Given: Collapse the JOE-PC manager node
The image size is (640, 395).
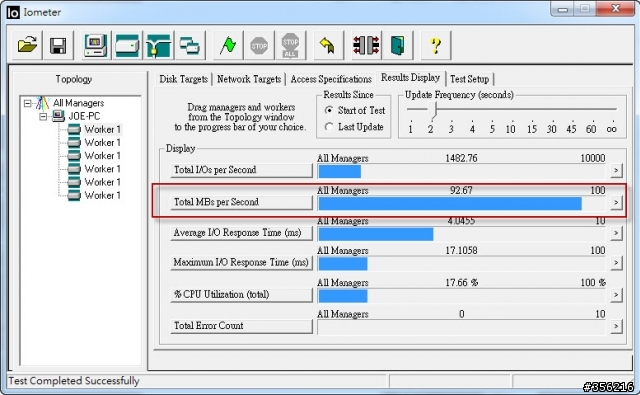Looking at the screenshot, I should (43, 117).
